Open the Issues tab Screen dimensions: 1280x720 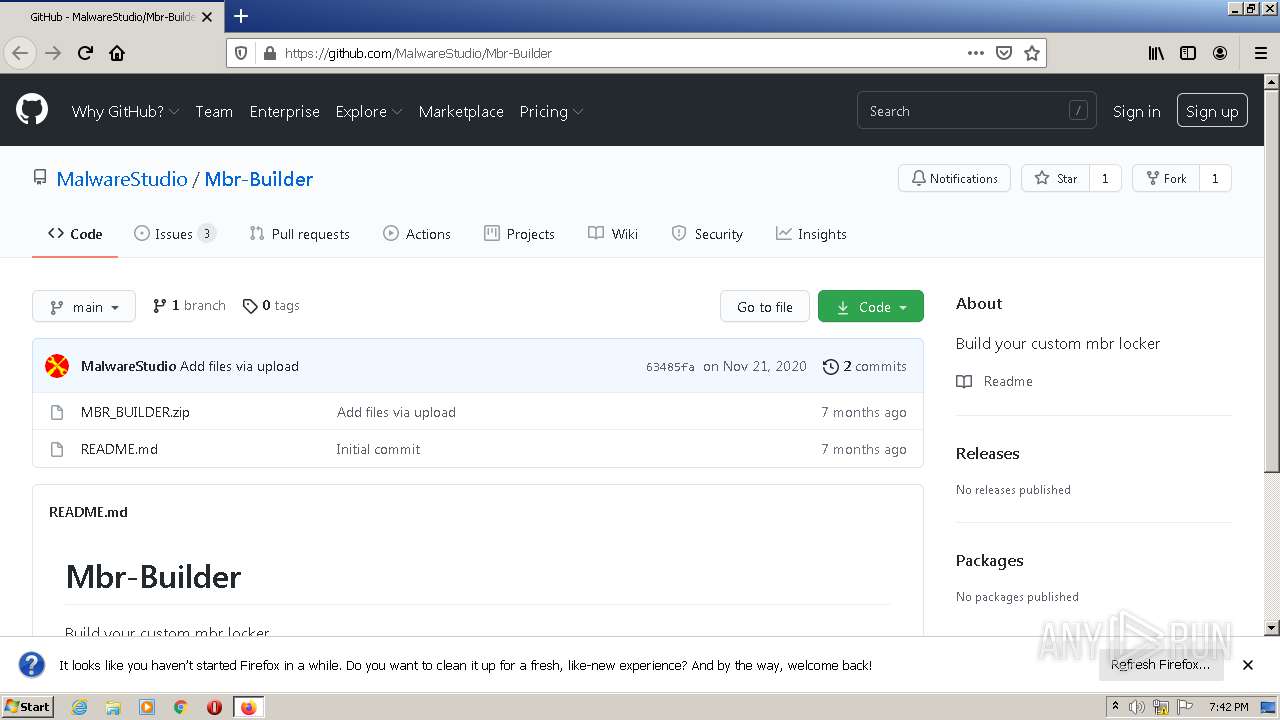point(175,234)
